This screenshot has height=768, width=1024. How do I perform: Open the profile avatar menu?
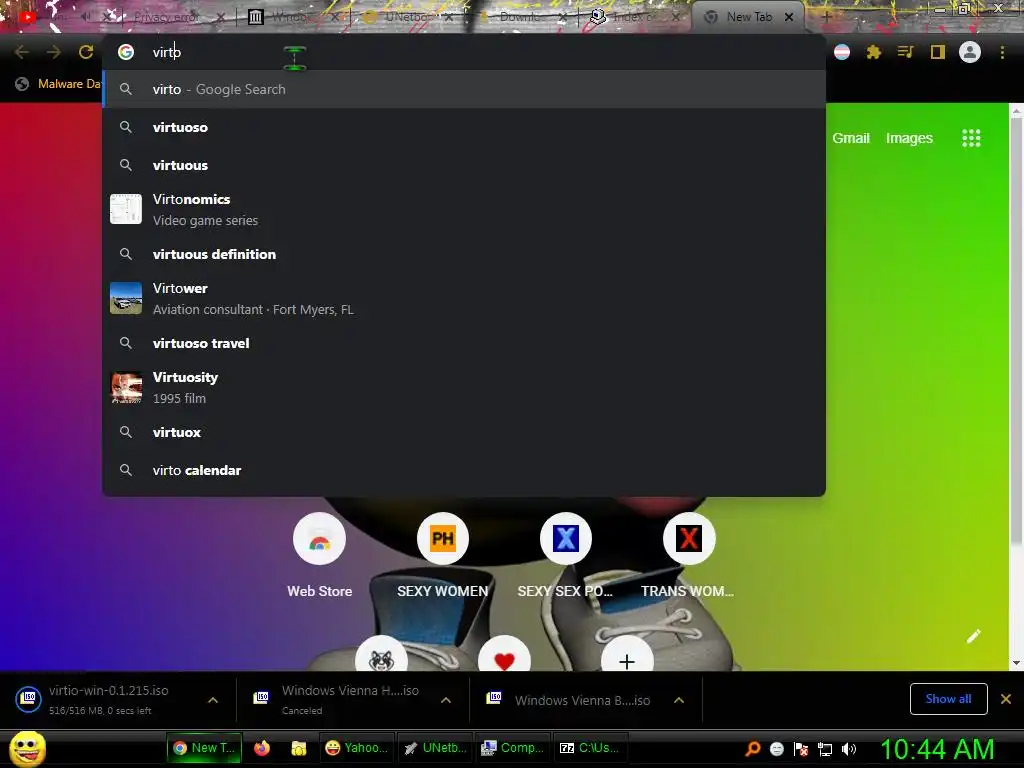coord(970,52)
